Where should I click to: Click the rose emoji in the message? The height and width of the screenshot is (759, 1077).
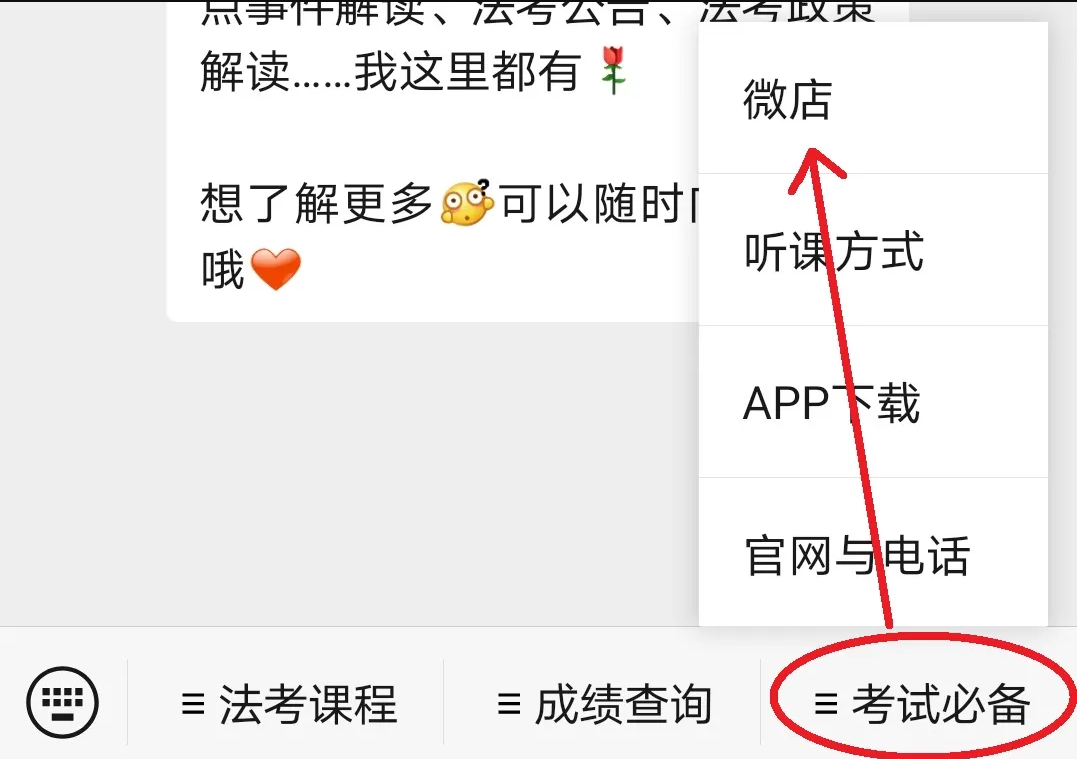click(x=613, y=71)
